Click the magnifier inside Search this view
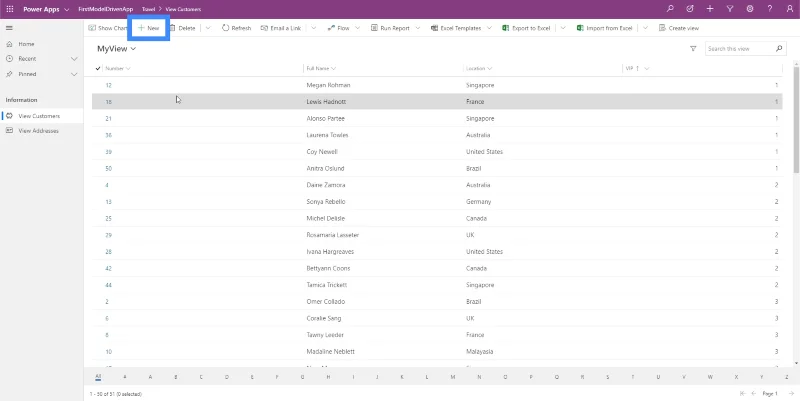 click(779, 48)
